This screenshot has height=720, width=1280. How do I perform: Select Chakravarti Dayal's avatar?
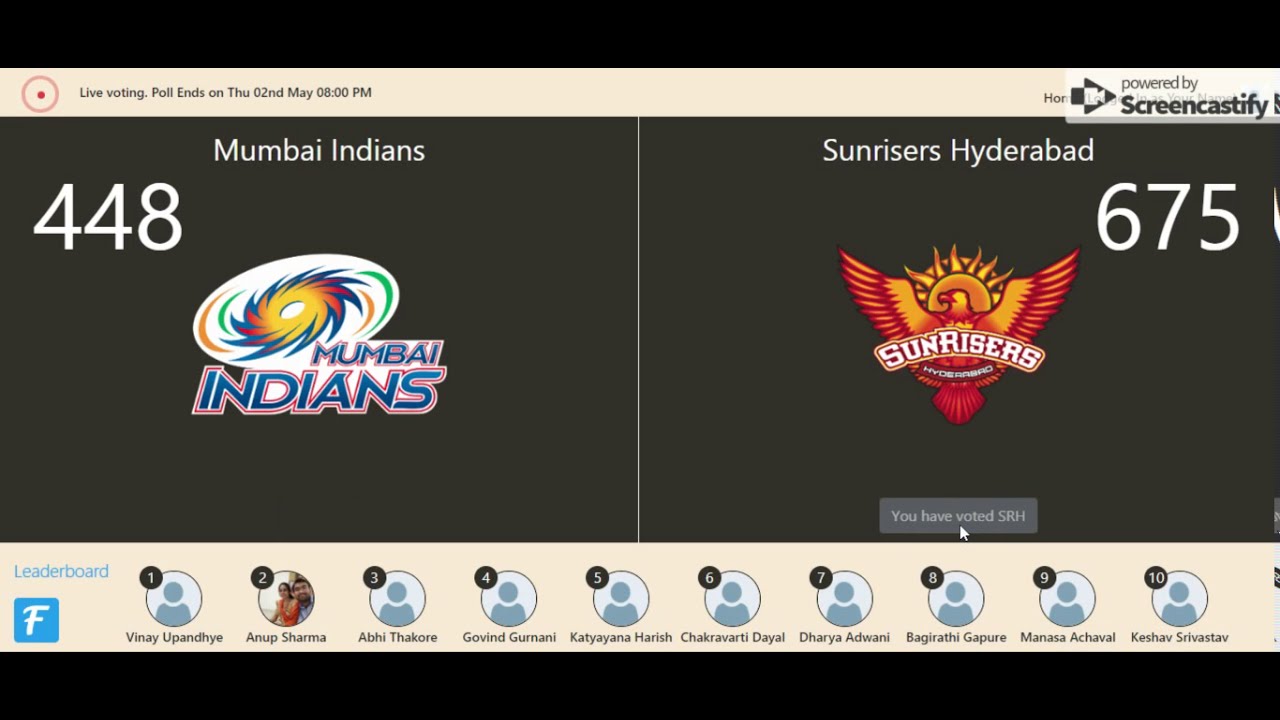(733, 598)
